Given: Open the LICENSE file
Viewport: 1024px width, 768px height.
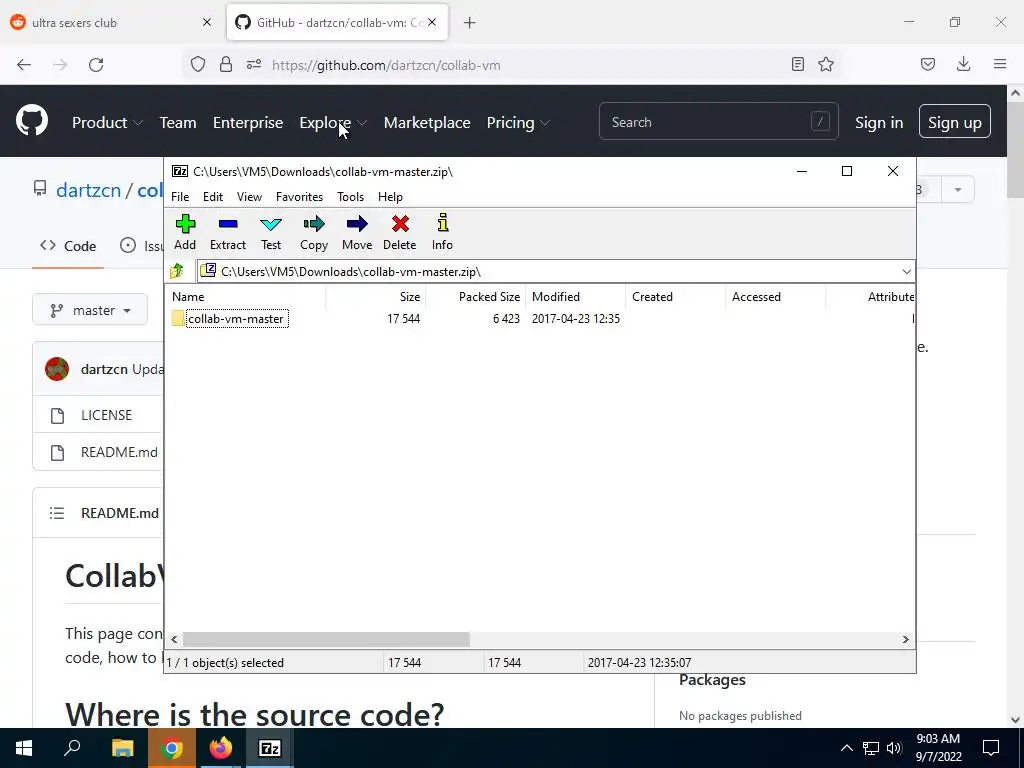Looking at the screenshot, I should [106, 415].
